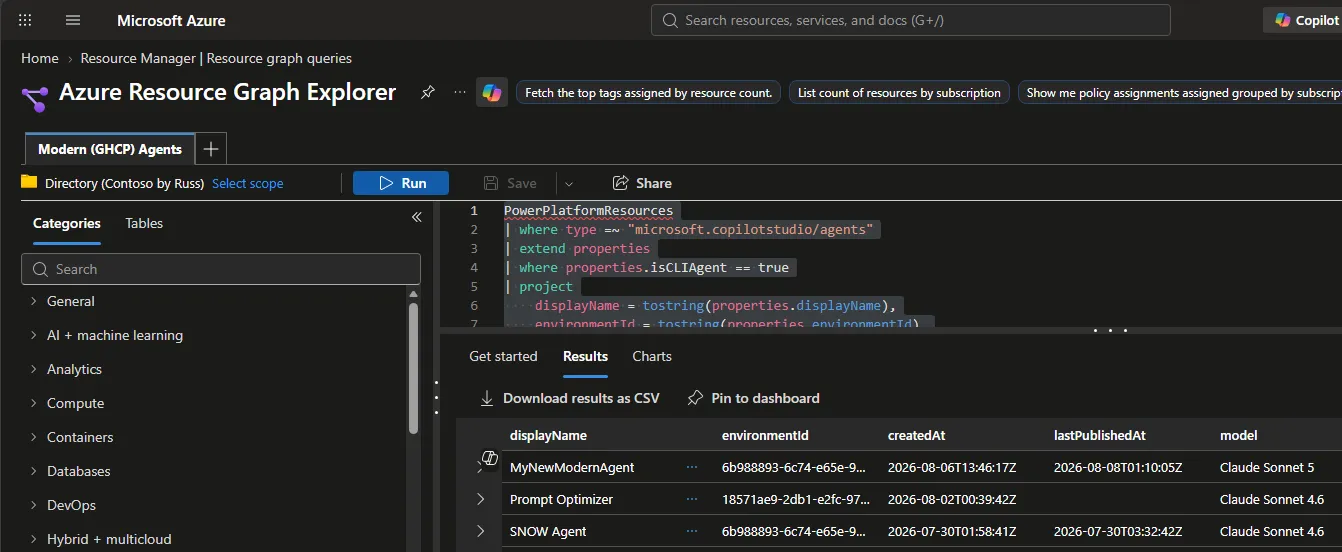Image resolution: width=1342 pixels, height=552 pixels.
Task: Open the Get started tab
Action: (503, 356)
